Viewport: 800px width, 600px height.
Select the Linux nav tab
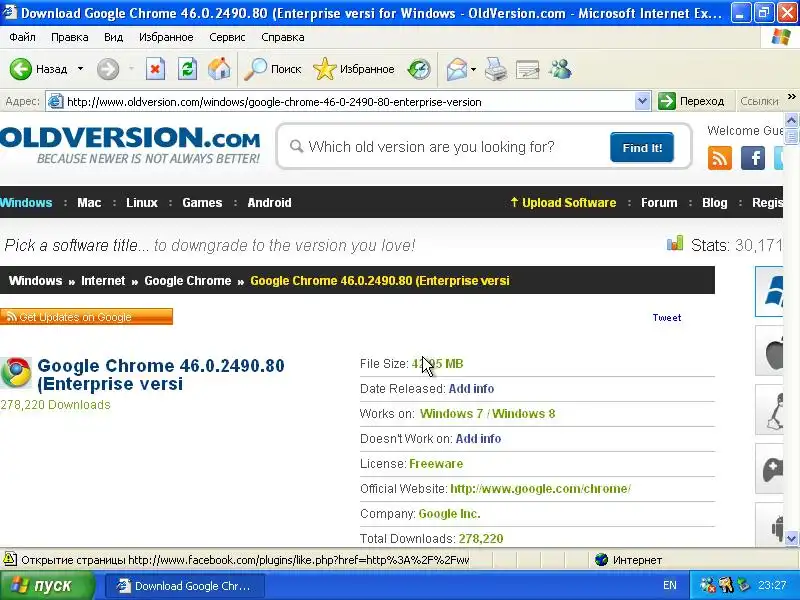(142, 203)
